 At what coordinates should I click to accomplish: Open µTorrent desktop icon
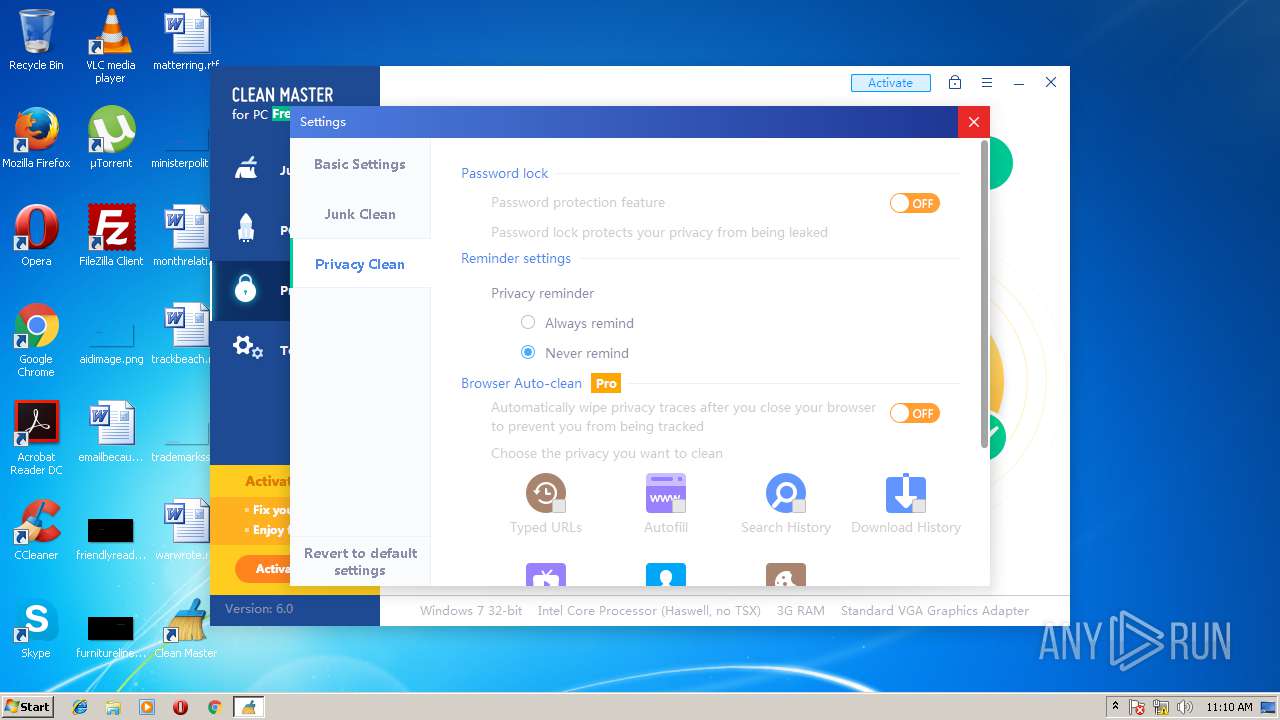click(x=110, y=137)
